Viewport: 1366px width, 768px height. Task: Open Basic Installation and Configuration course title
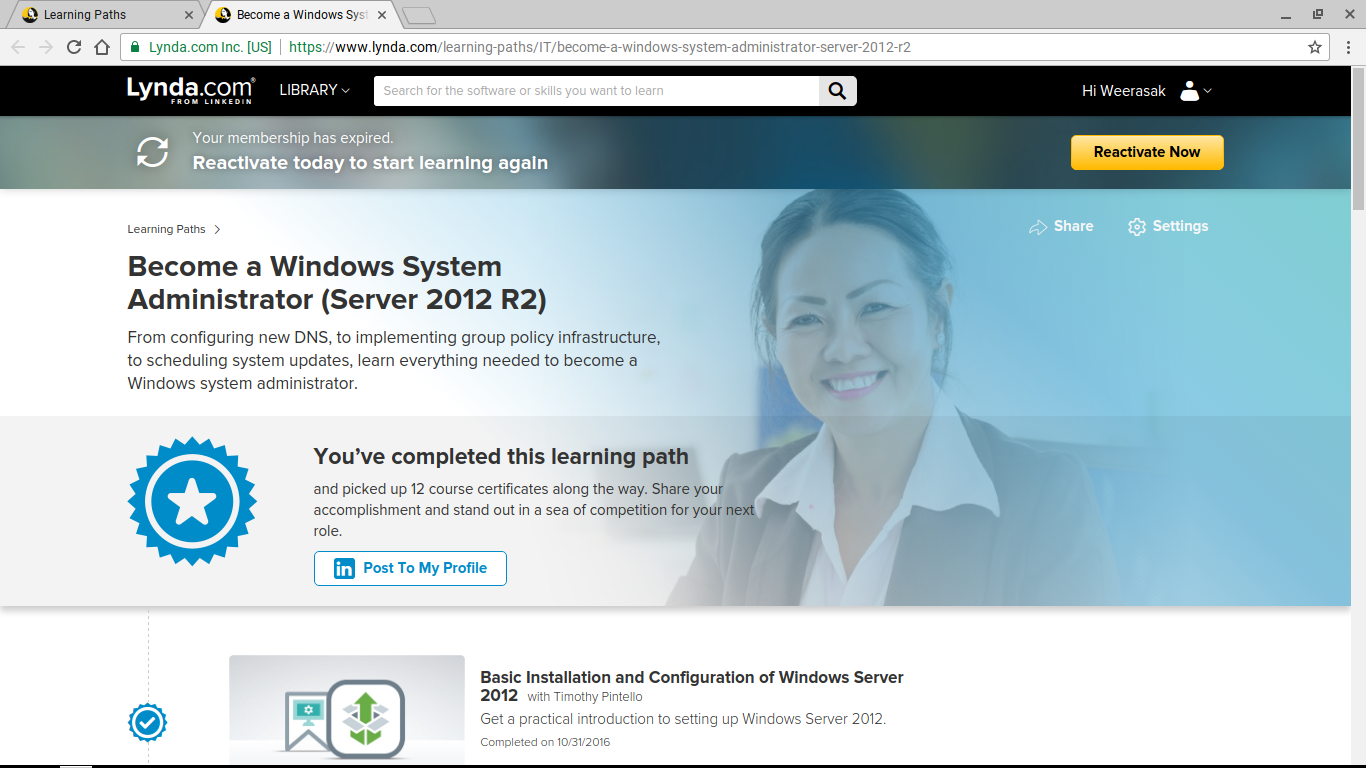tap(691, 686)
